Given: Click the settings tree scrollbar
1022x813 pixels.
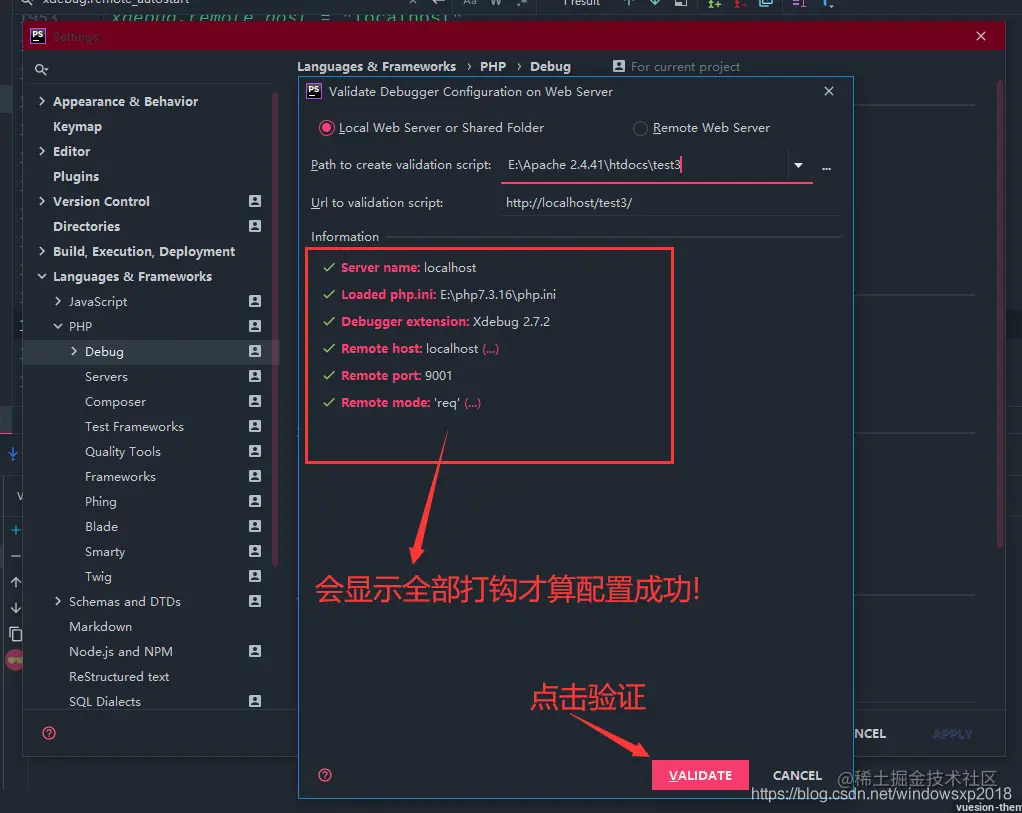Looking at the screenshot, I should pos(275,329).
